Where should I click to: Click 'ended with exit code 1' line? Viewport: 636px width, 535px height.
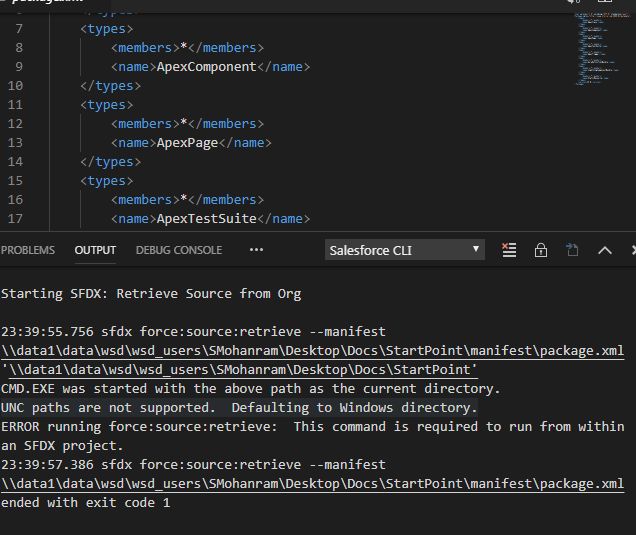[86, 503]
